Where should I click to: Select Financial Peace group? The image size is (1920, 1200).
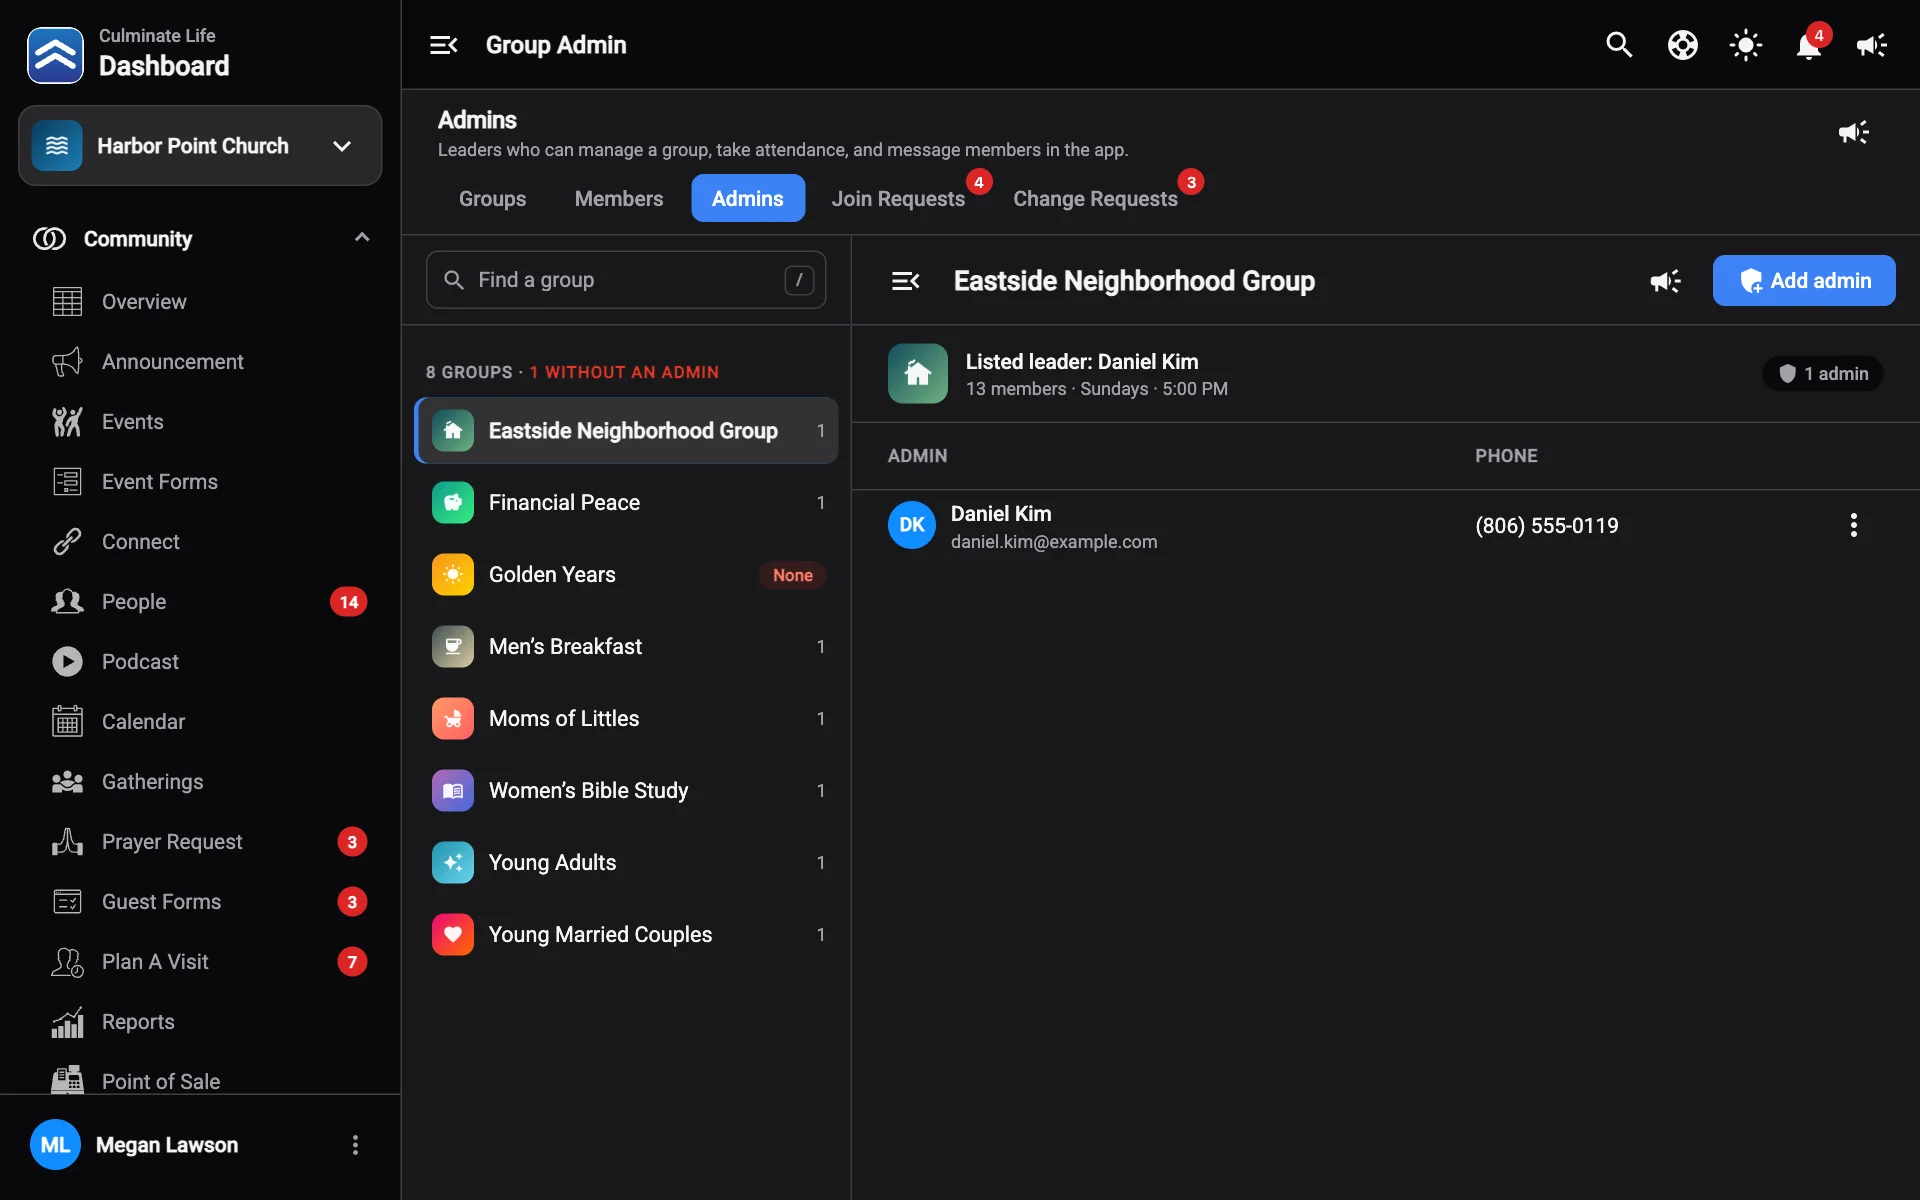pos(626,502)
